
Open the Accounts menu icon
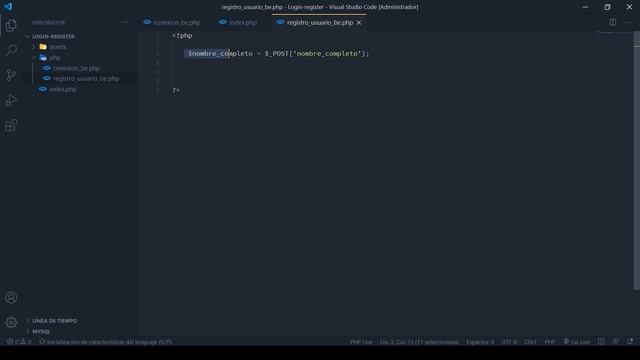pos(11,298)
